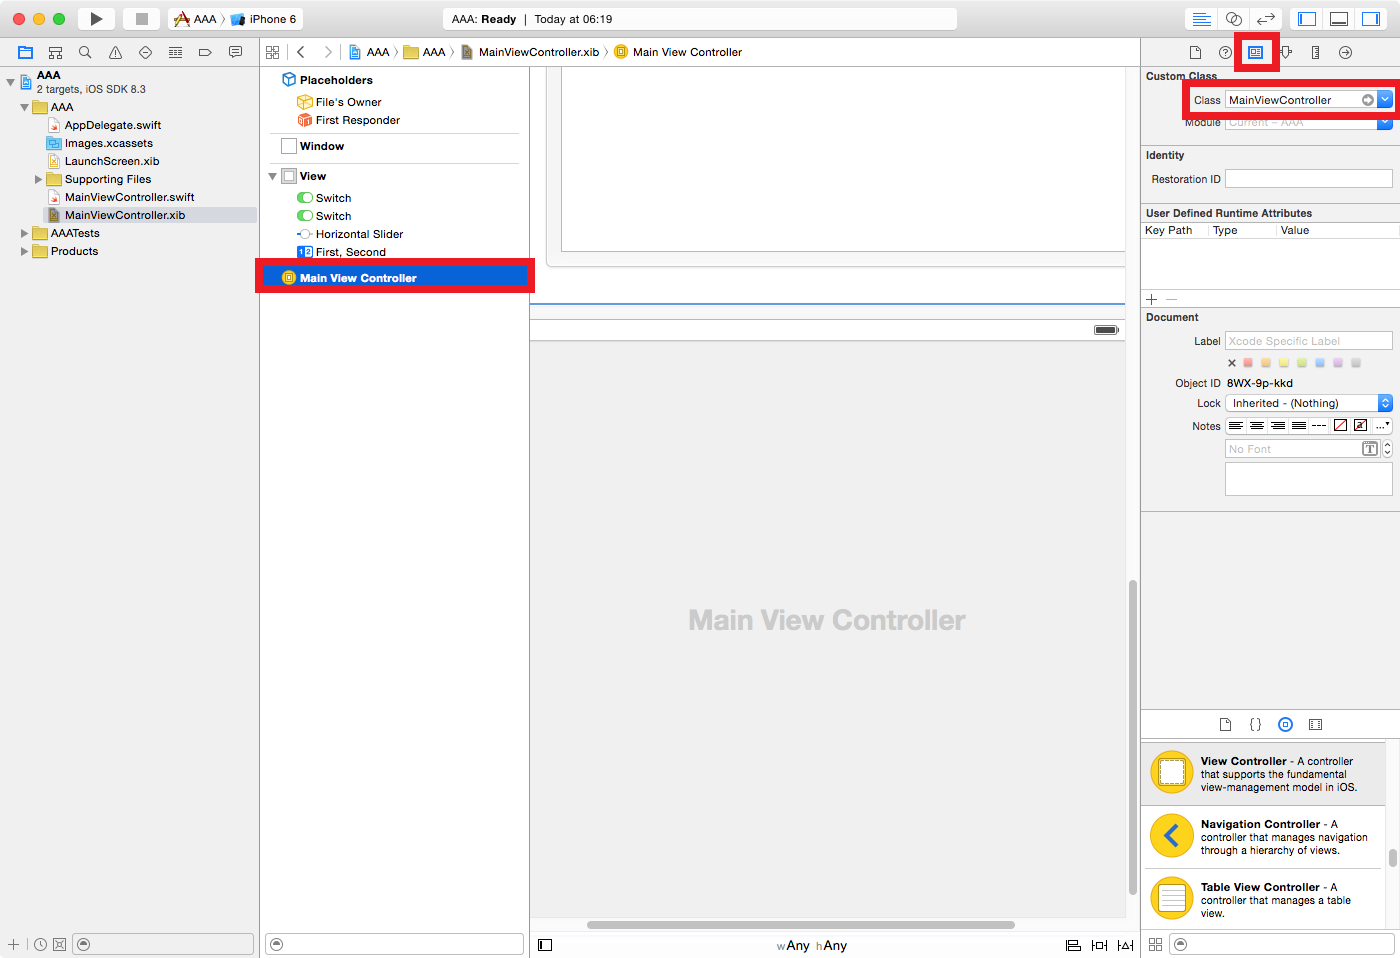Switch to the Size inspector tab

[1316, 52]
